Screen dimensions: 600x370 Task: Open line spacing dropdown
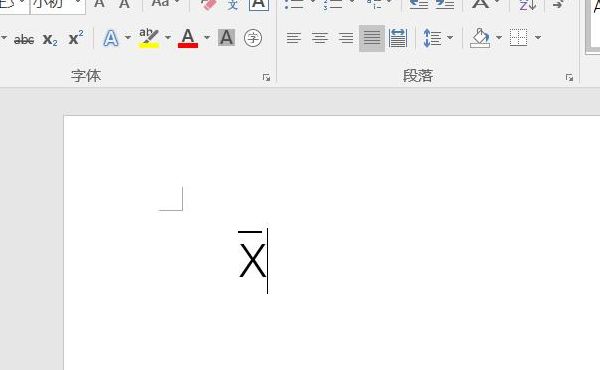438,38
